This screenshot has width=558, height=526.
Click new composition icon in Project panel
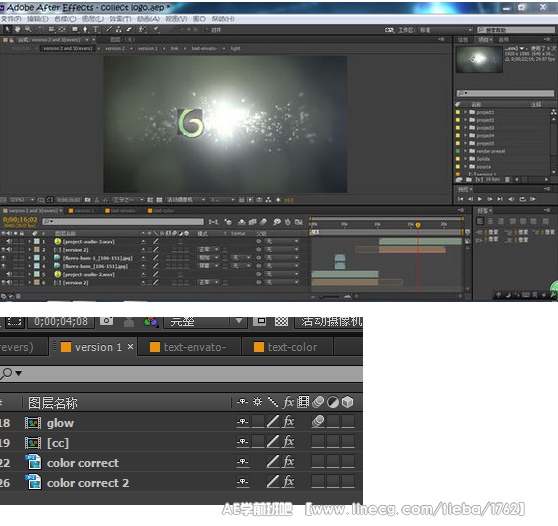pos(480,180)
